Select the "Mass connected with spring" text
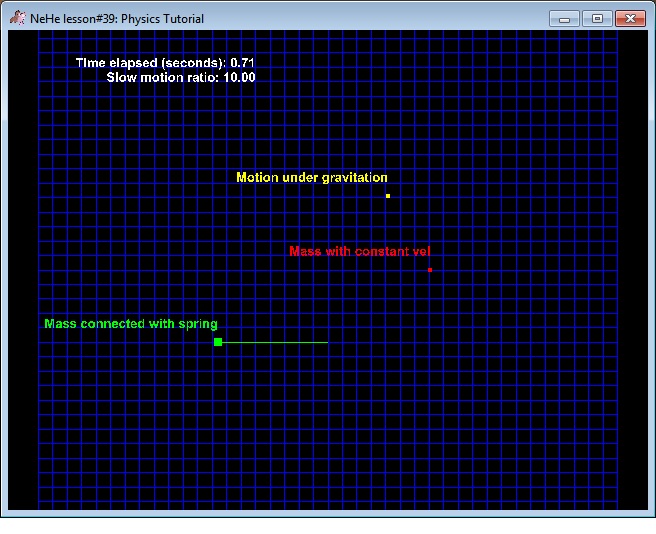This screenshot has width=656, height=534. click(130, 324)
